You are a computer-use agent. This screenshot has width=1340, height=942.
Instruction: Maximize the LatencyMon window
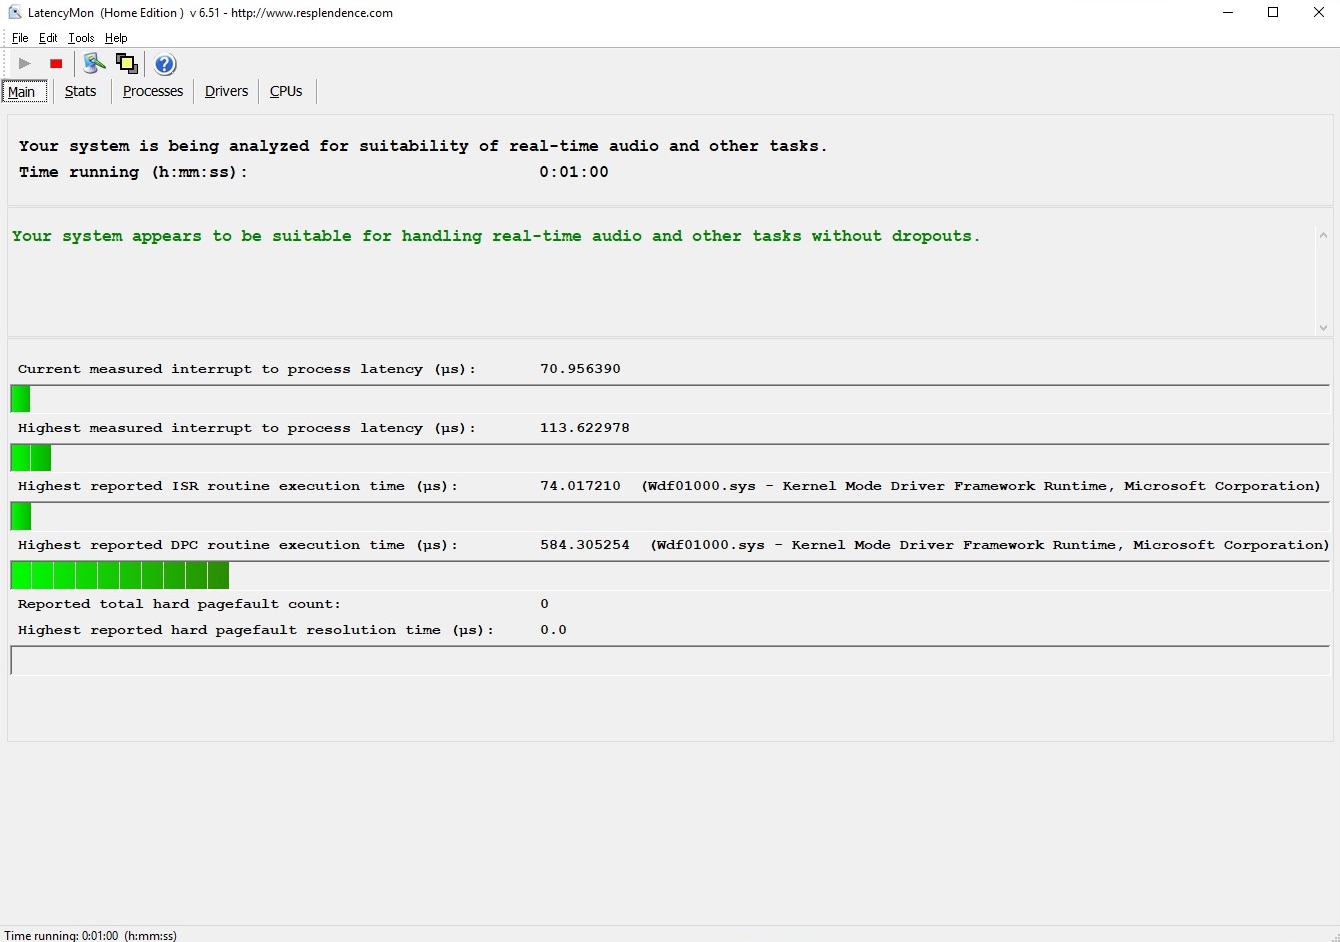[x=1273, y=13]
